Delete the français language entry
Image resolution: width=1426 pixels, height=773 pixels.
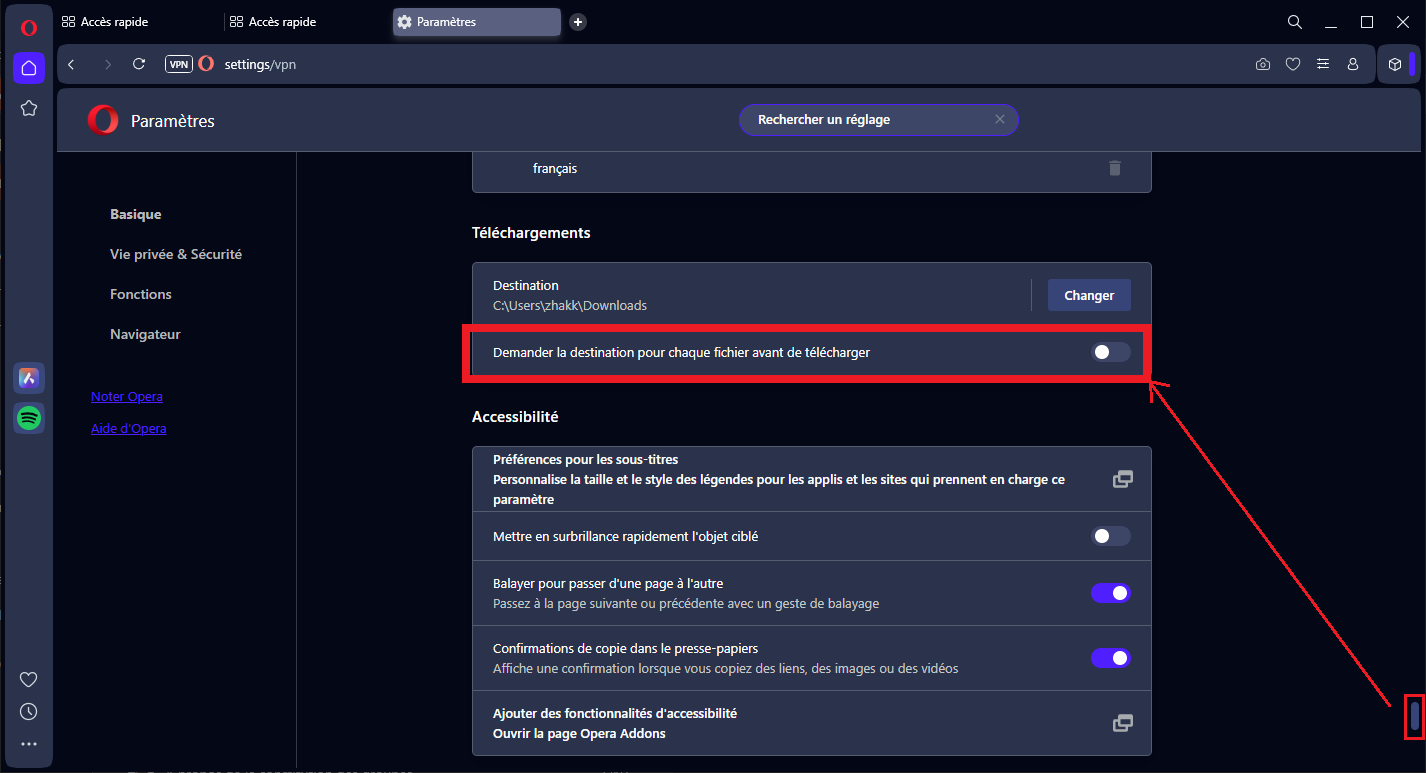(1115, 168)
